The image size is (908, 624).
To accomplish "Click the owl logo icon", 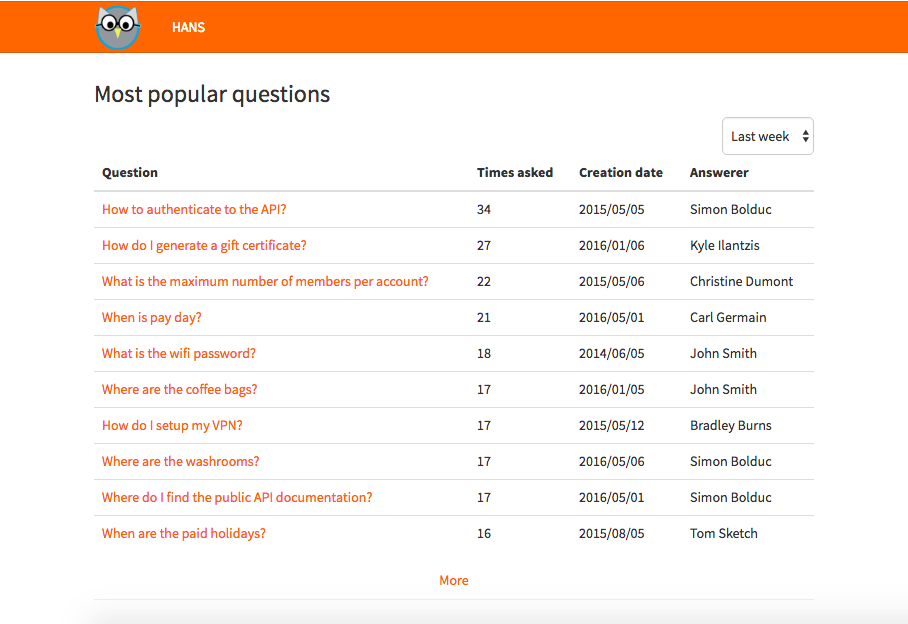I will 118,27.
